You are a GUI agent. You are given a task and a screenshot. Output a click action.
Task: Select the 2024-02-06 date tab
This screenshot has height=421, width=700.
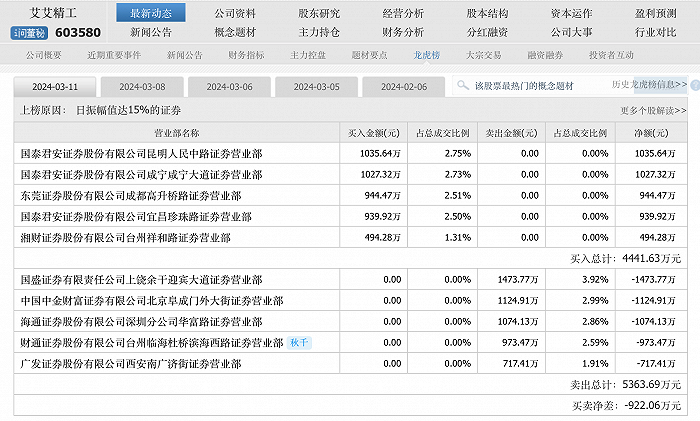[402, 87]
